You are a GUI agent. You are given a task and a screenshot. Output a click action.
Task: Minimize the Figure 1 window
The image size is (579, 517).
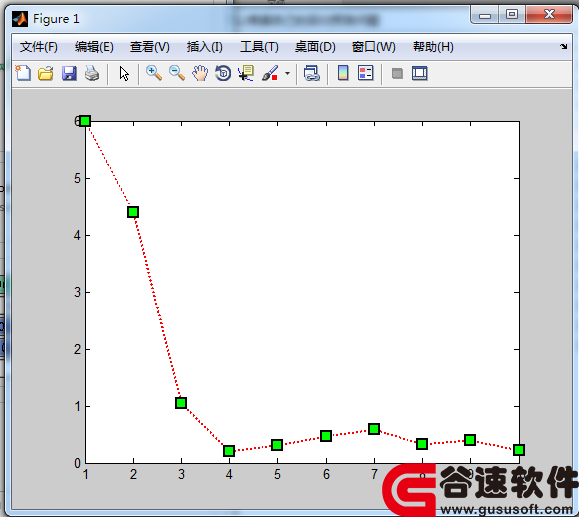click(x=485, y=15)
